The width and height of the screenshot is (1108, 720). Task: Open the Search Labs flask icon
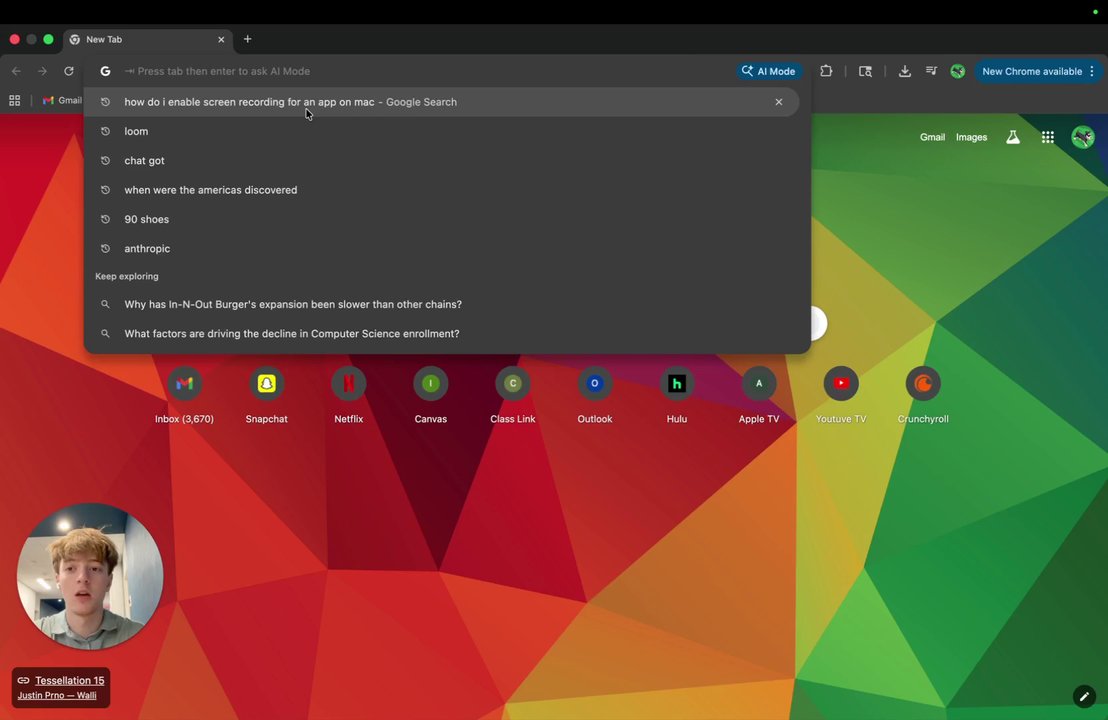click(x=1013, y=137)
